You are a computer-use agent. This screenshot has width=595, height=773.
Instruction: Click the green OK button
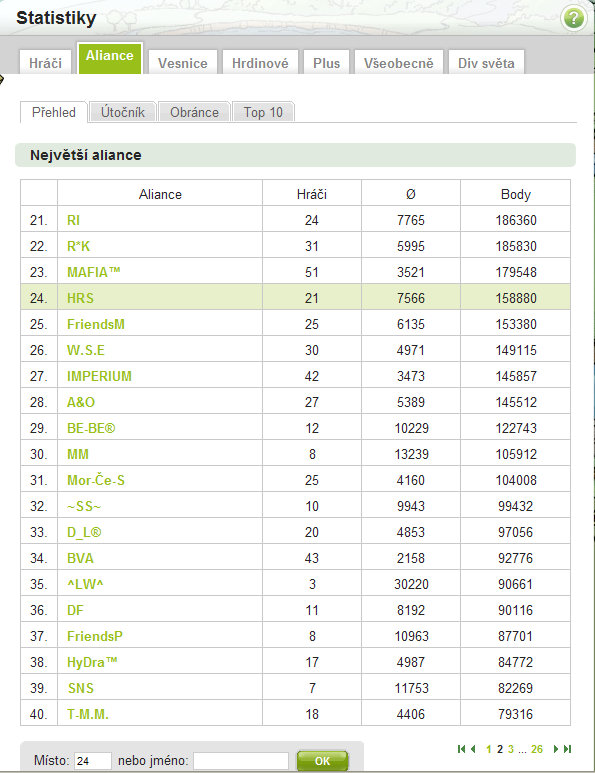(x=322, y=761)
